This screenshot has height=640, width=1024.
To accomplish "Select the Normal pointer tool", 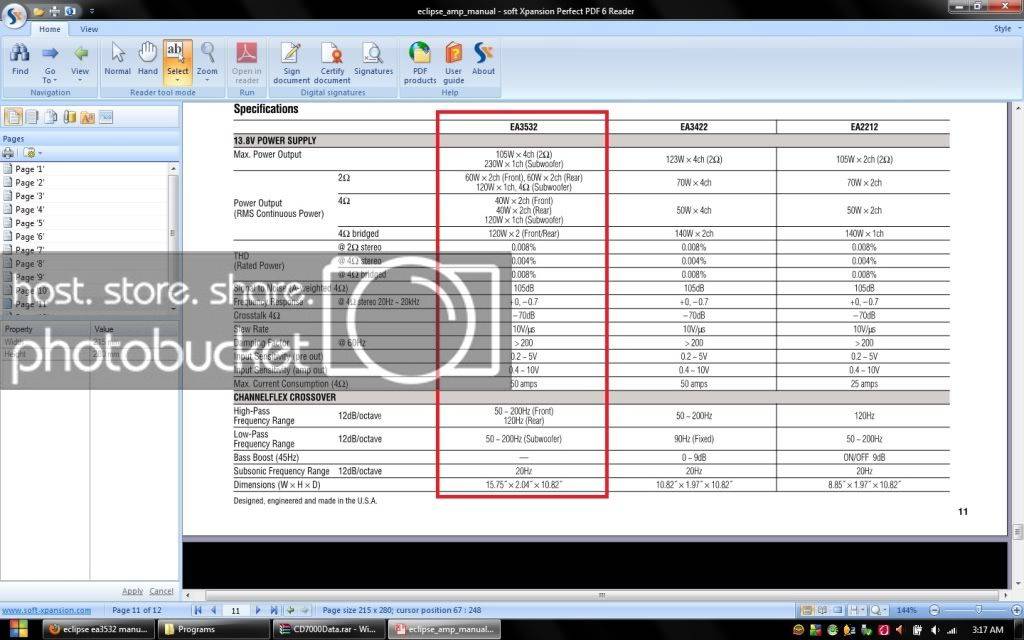I will 118,59.
